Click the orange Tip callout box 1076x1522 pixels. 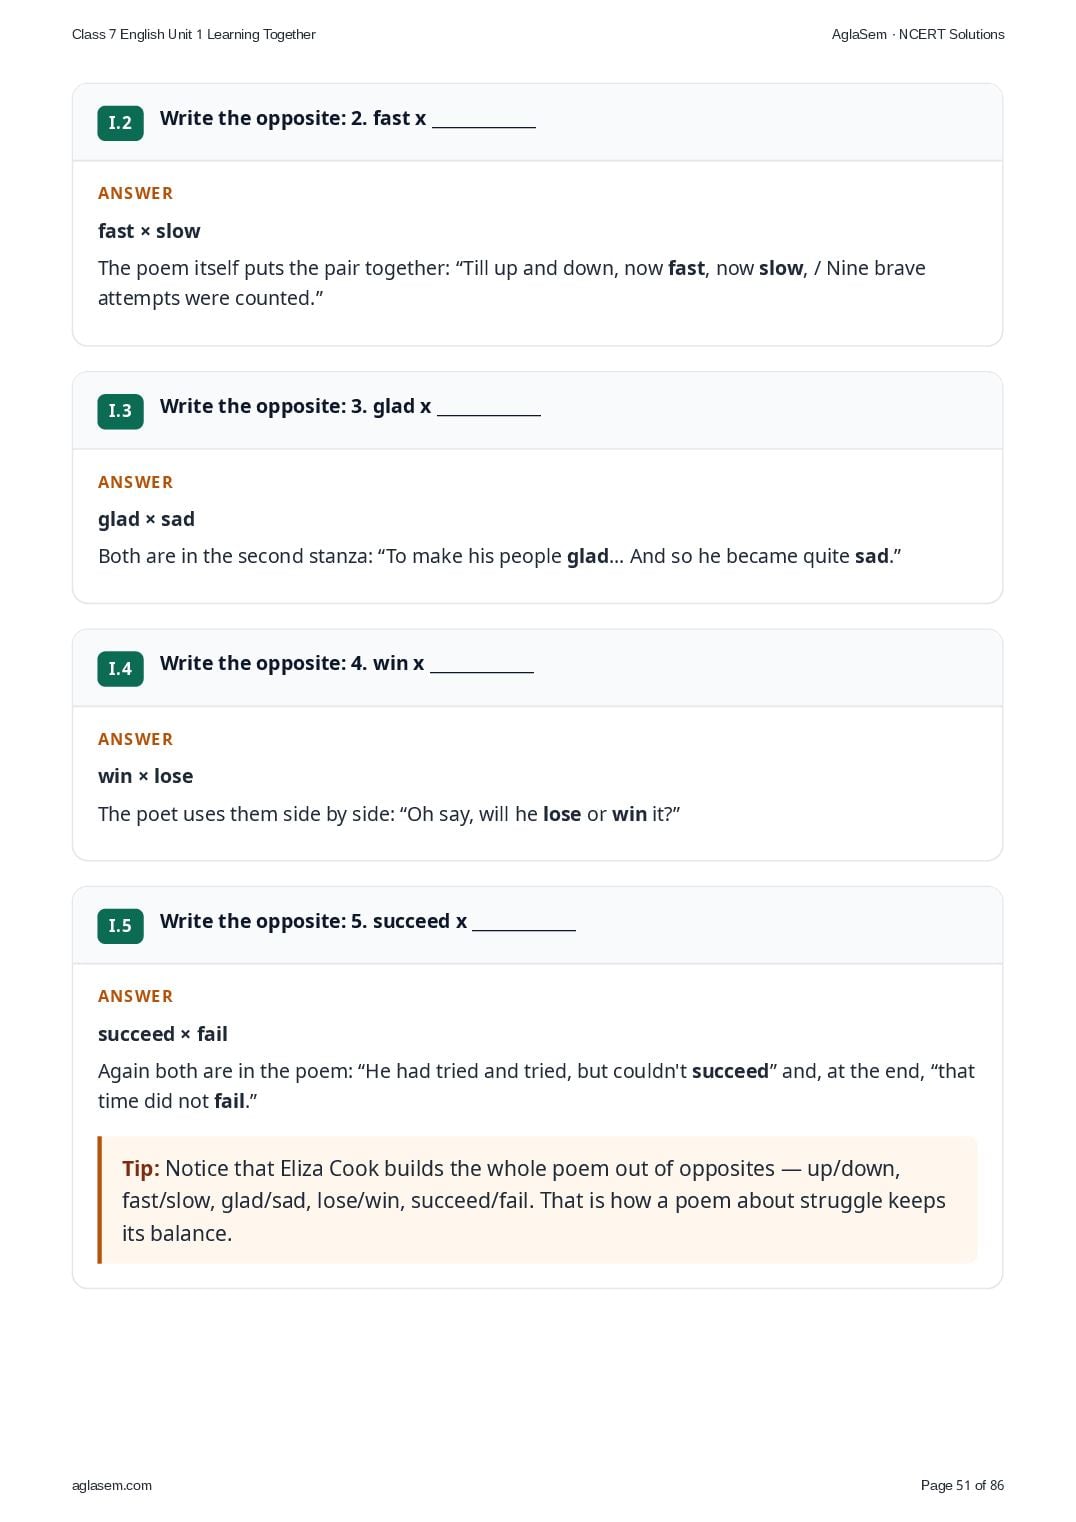[537, 1200]
